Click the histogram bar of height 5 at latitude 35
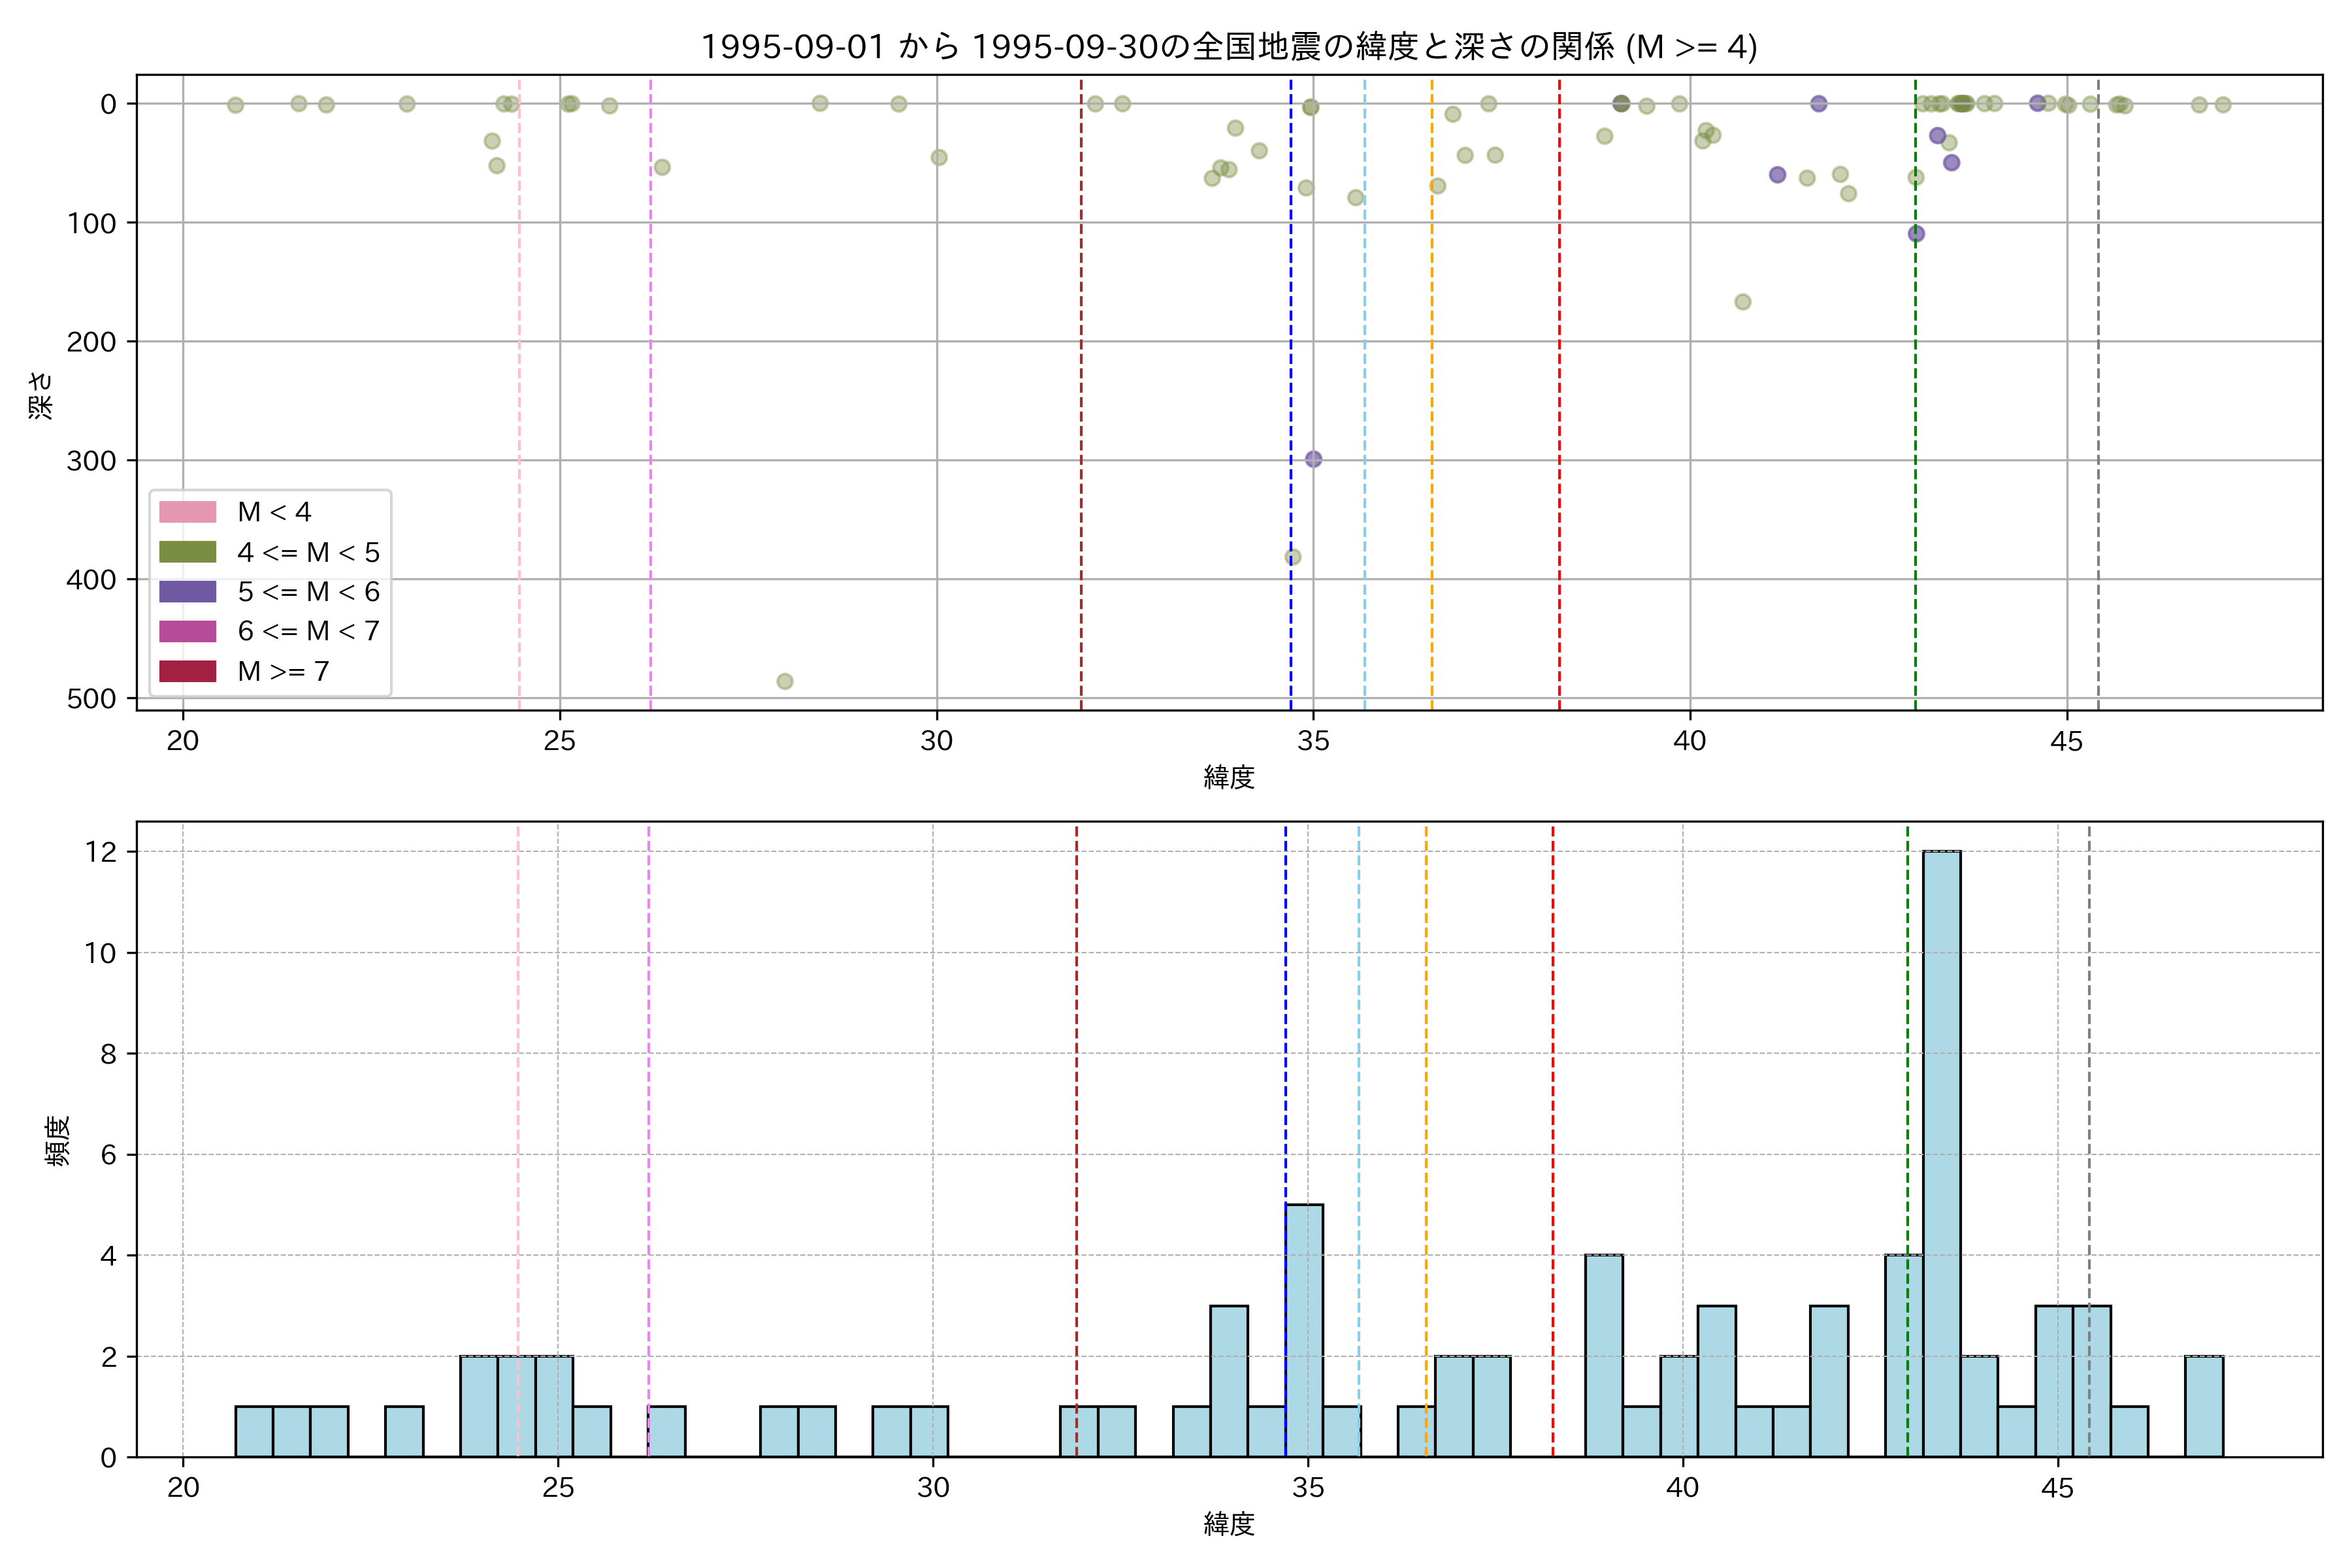Viewport: 2352px width, 1568px height. [1304, 1330]
